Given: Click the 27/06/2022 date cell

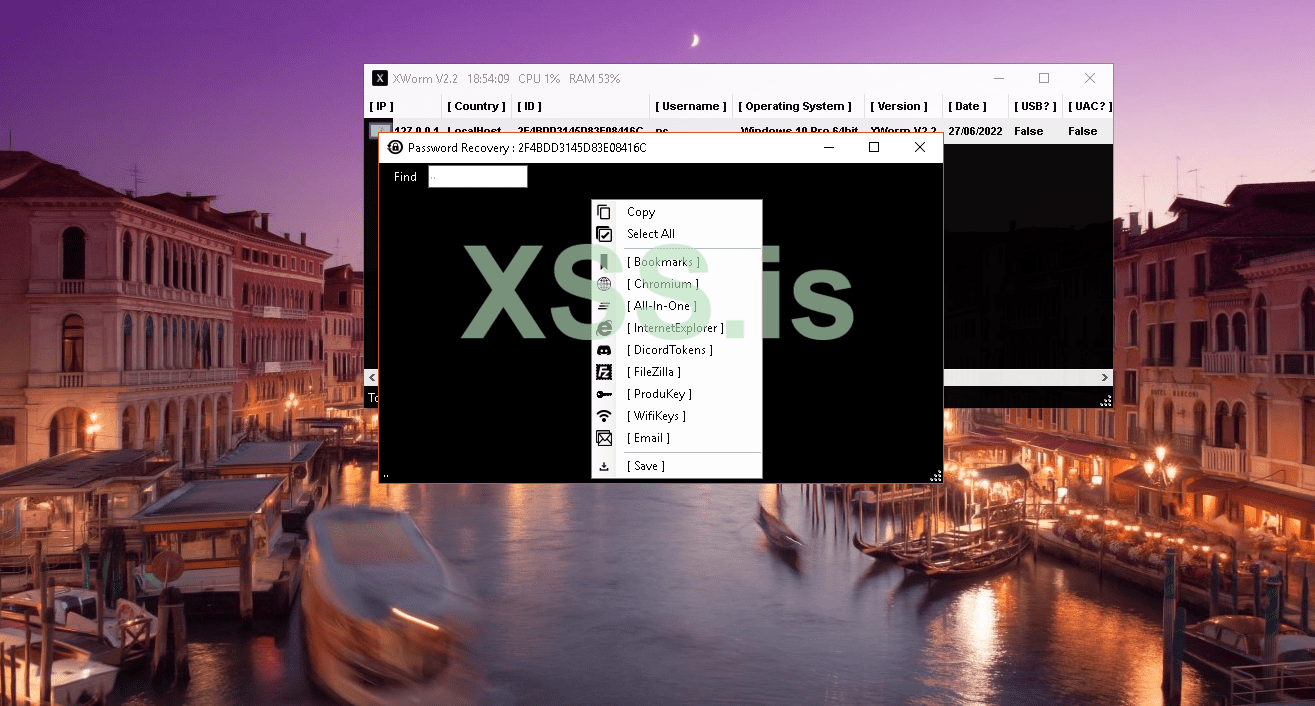Looking at the screenshot, I should 976,131.
